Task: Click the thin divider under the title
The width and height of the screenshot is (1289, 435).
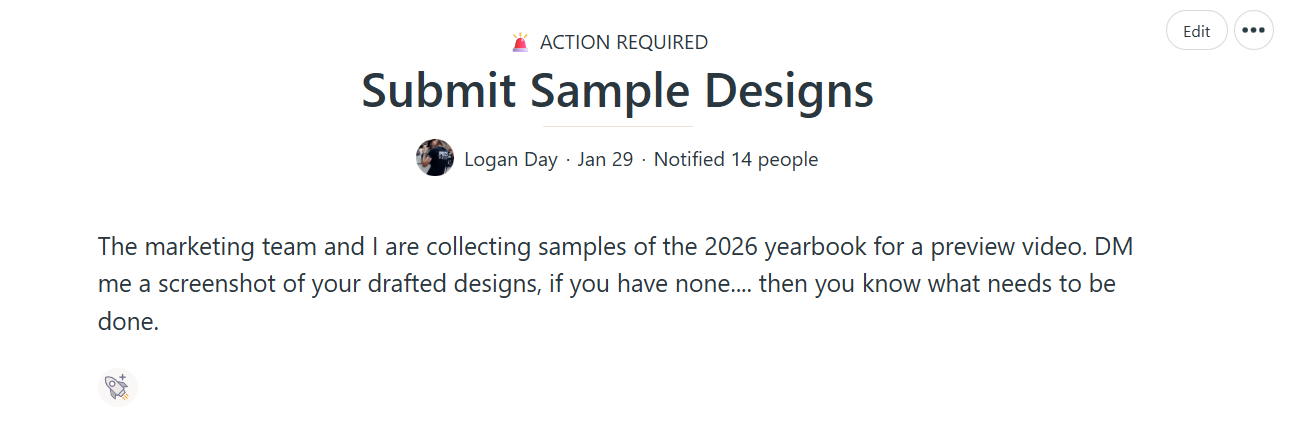Action: coord(617,127)
